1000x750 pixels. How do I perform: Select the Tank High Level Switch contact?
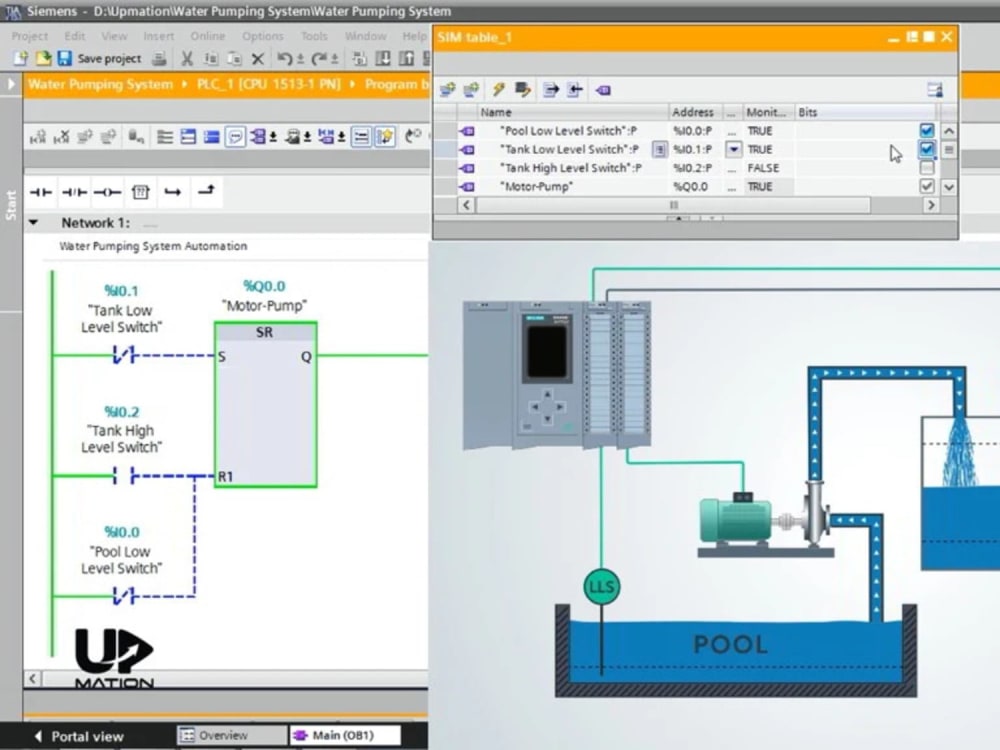tap(124, 475)
